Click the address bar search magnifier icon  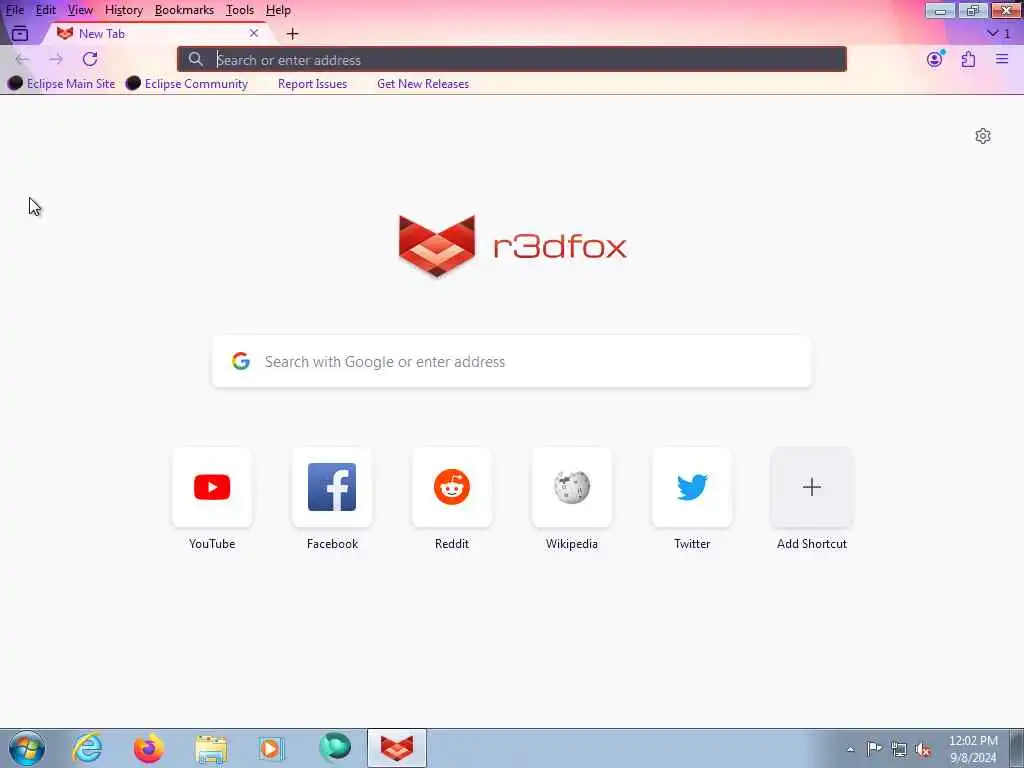tap(195, 59)
